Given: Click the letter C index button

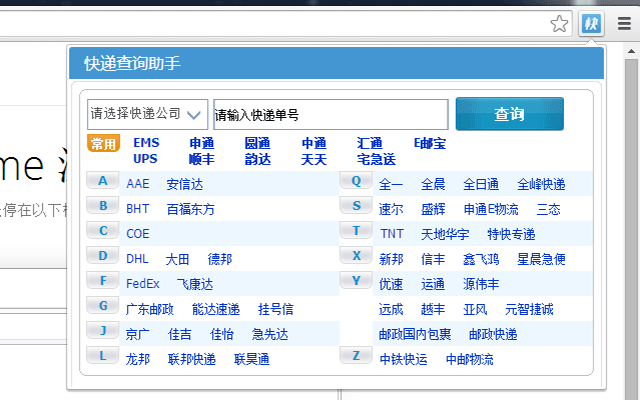Looking at the screenshot, I should [x=103, y=231].
